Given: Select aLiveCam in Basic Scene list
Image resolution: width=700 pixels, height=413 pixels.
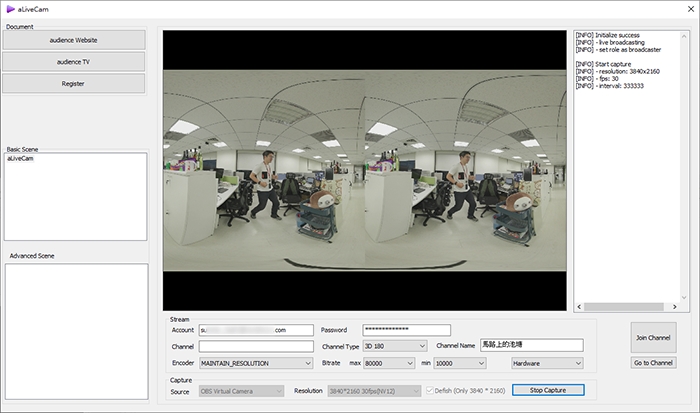Looking at the screenshot, I should [21, 159].
